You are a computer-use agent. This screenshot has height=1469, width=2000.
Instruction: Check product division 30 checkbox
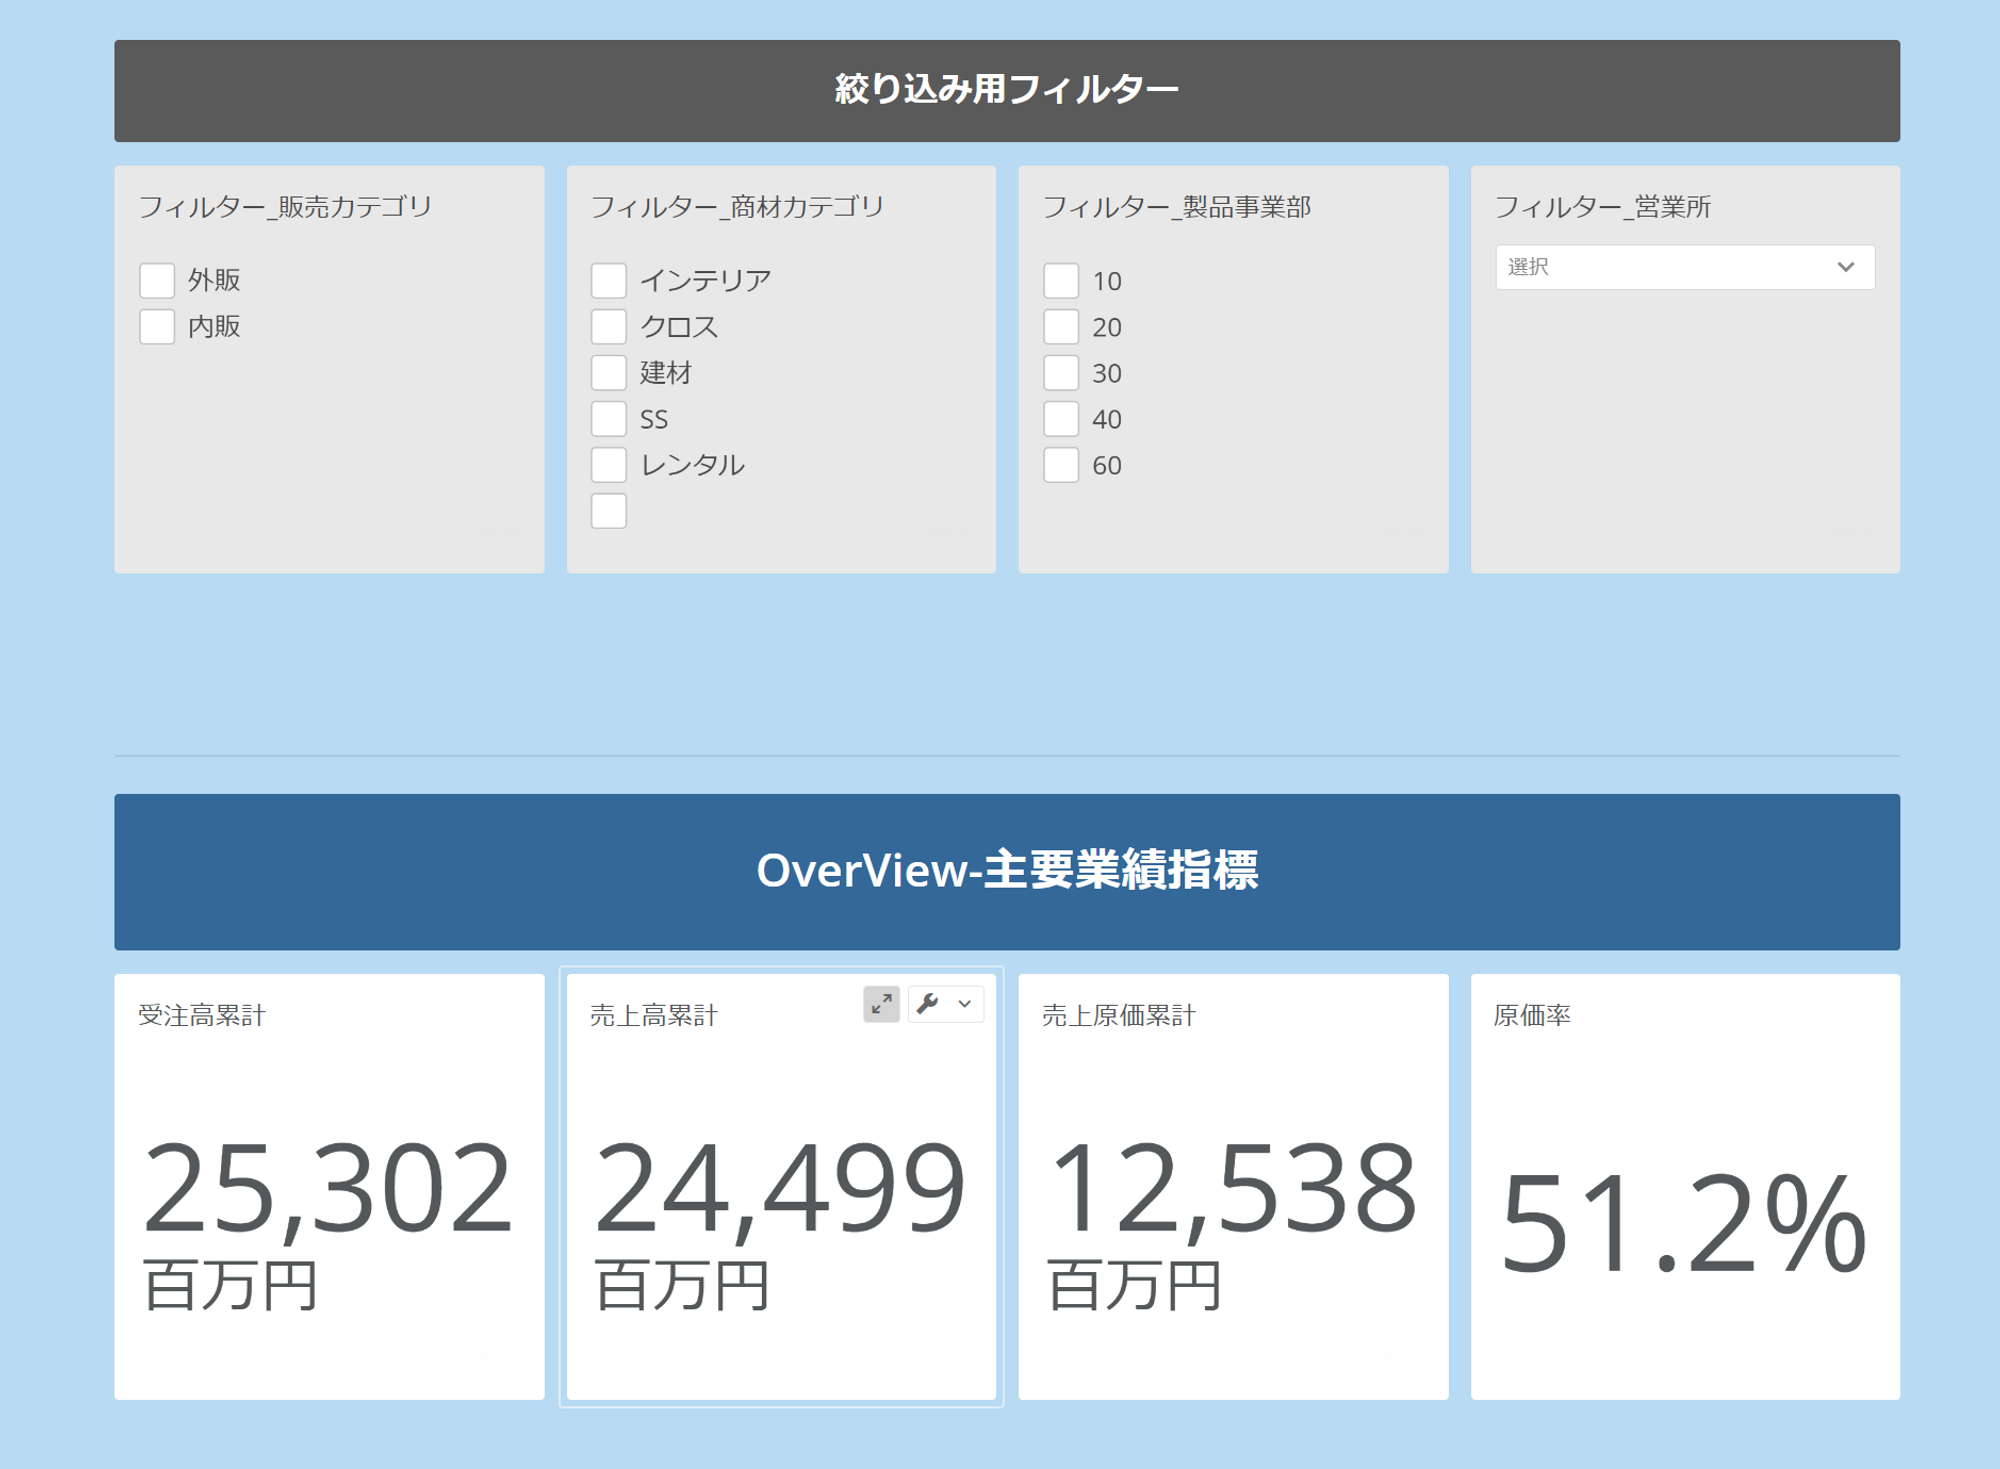(1061, 372)
